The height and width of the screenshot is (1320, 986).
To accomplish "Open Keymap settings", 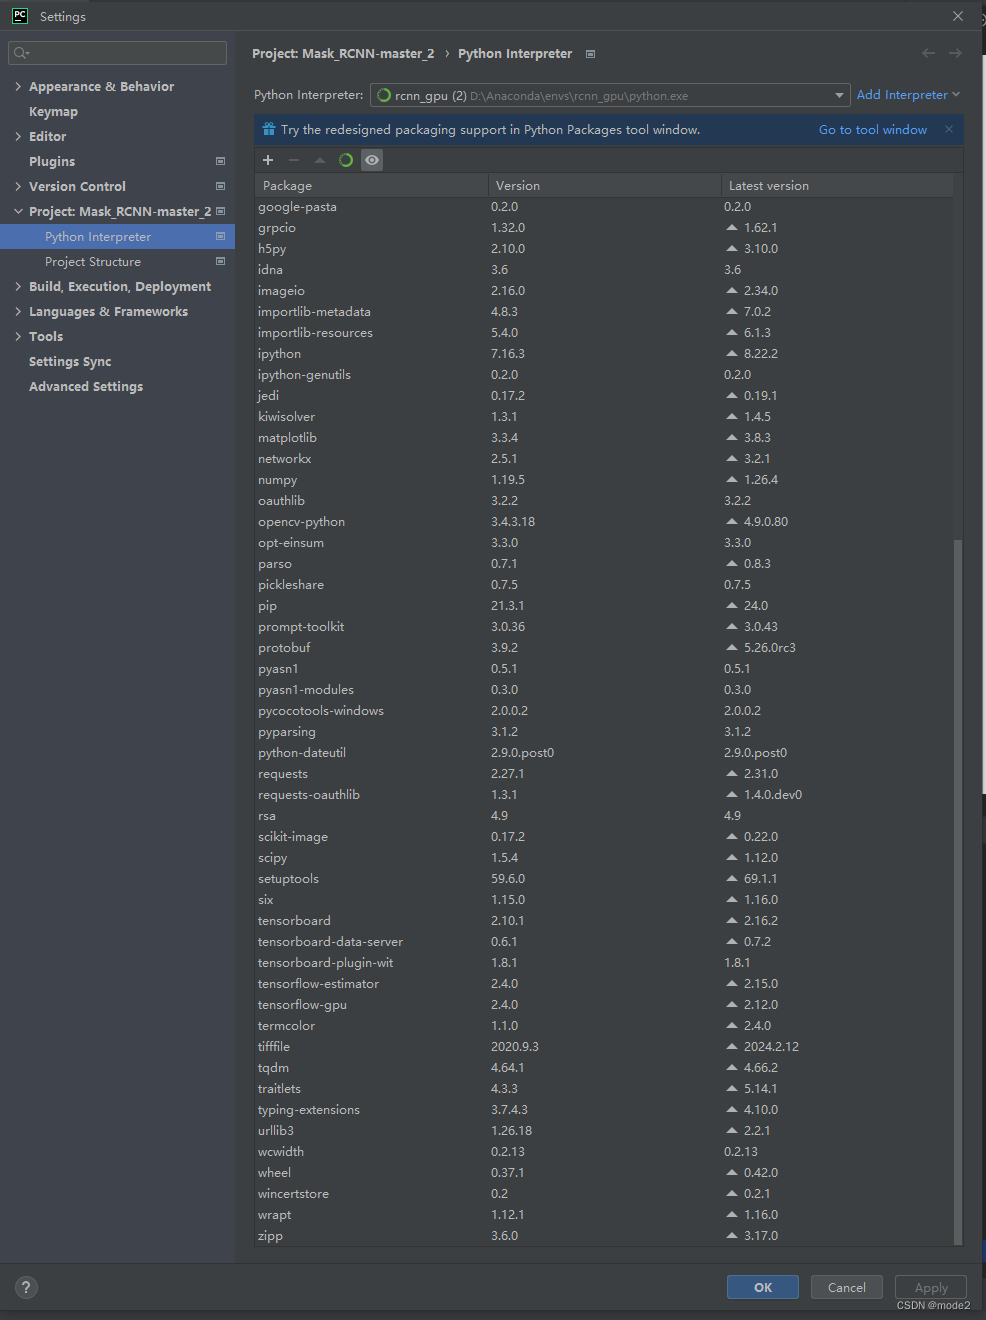I will point(53,112).
